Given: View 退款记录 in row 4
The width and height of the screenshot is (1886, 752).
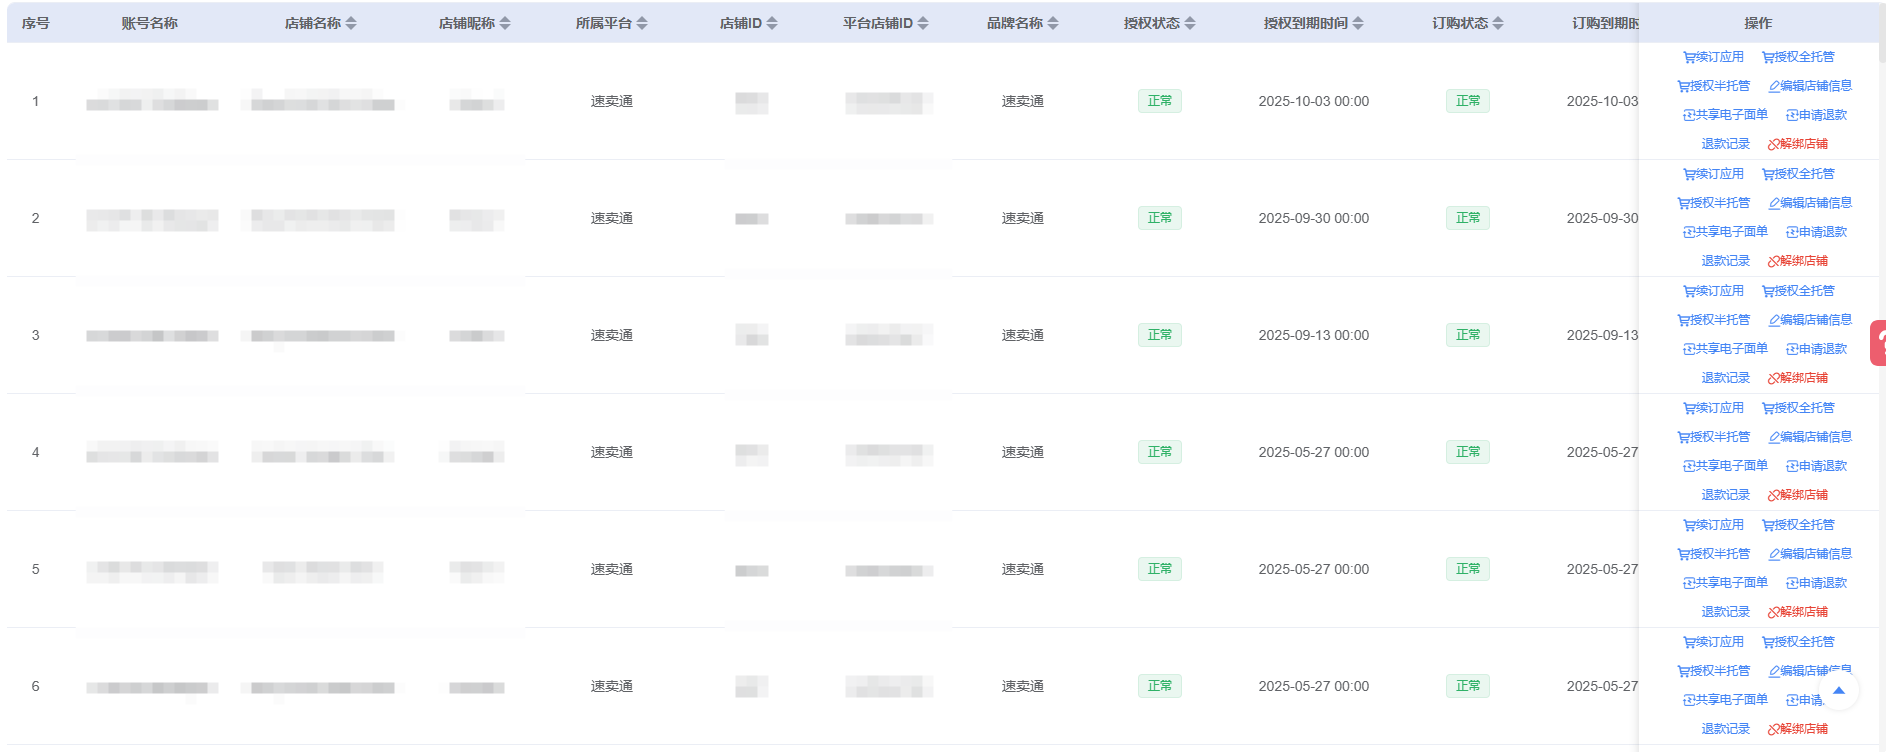Looking at the screenshot, I should [x=1726, y=495].
